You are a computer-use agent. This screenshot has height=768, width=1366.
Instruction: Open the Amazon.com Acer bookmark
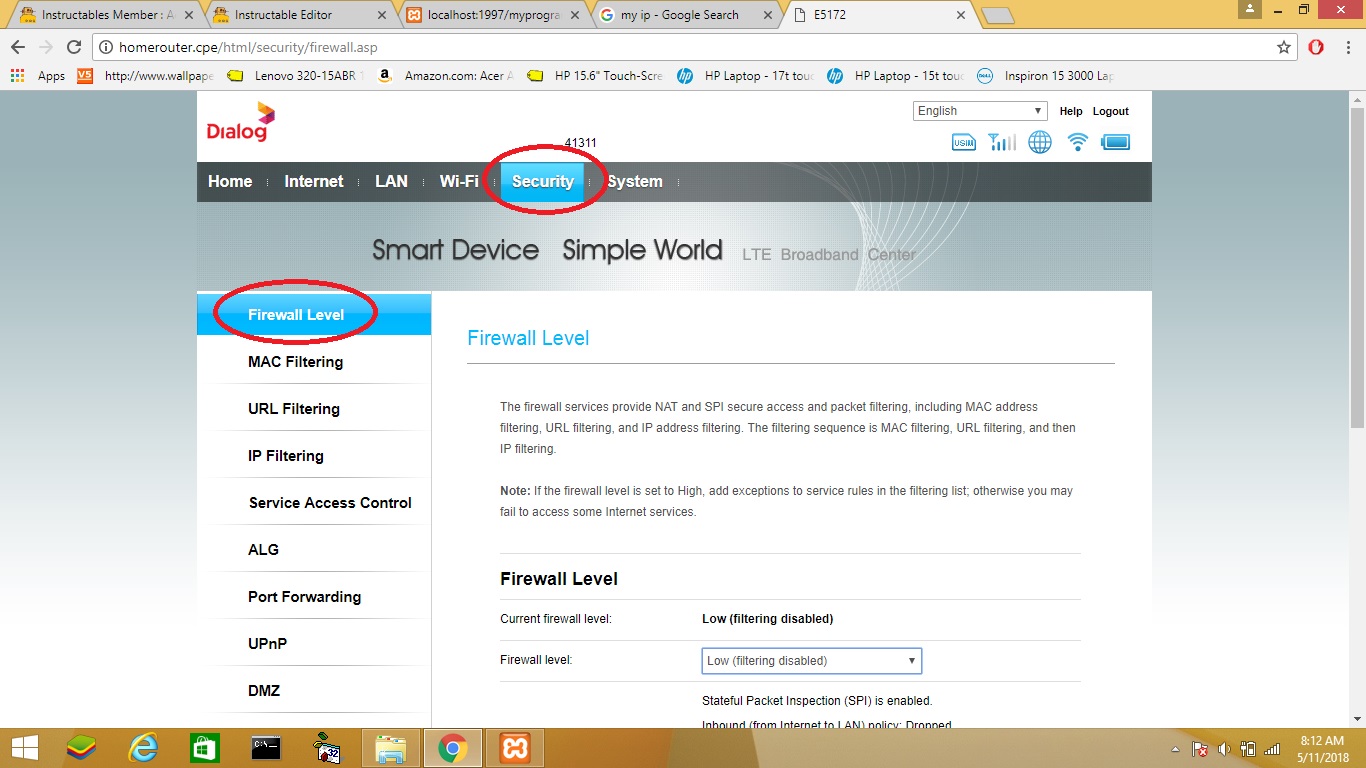point(448,76)
